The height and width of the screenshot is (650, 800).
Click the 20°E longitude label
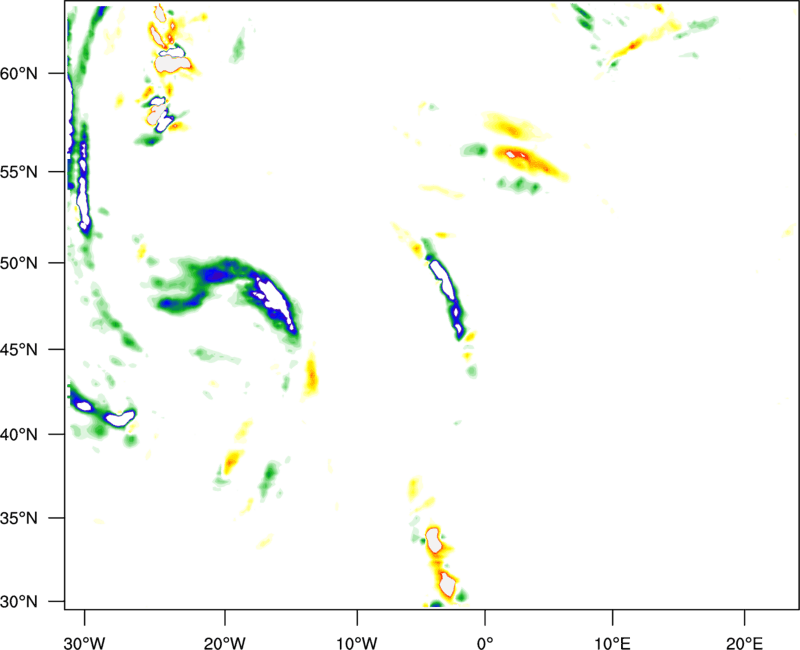click(x=744, y=643)
